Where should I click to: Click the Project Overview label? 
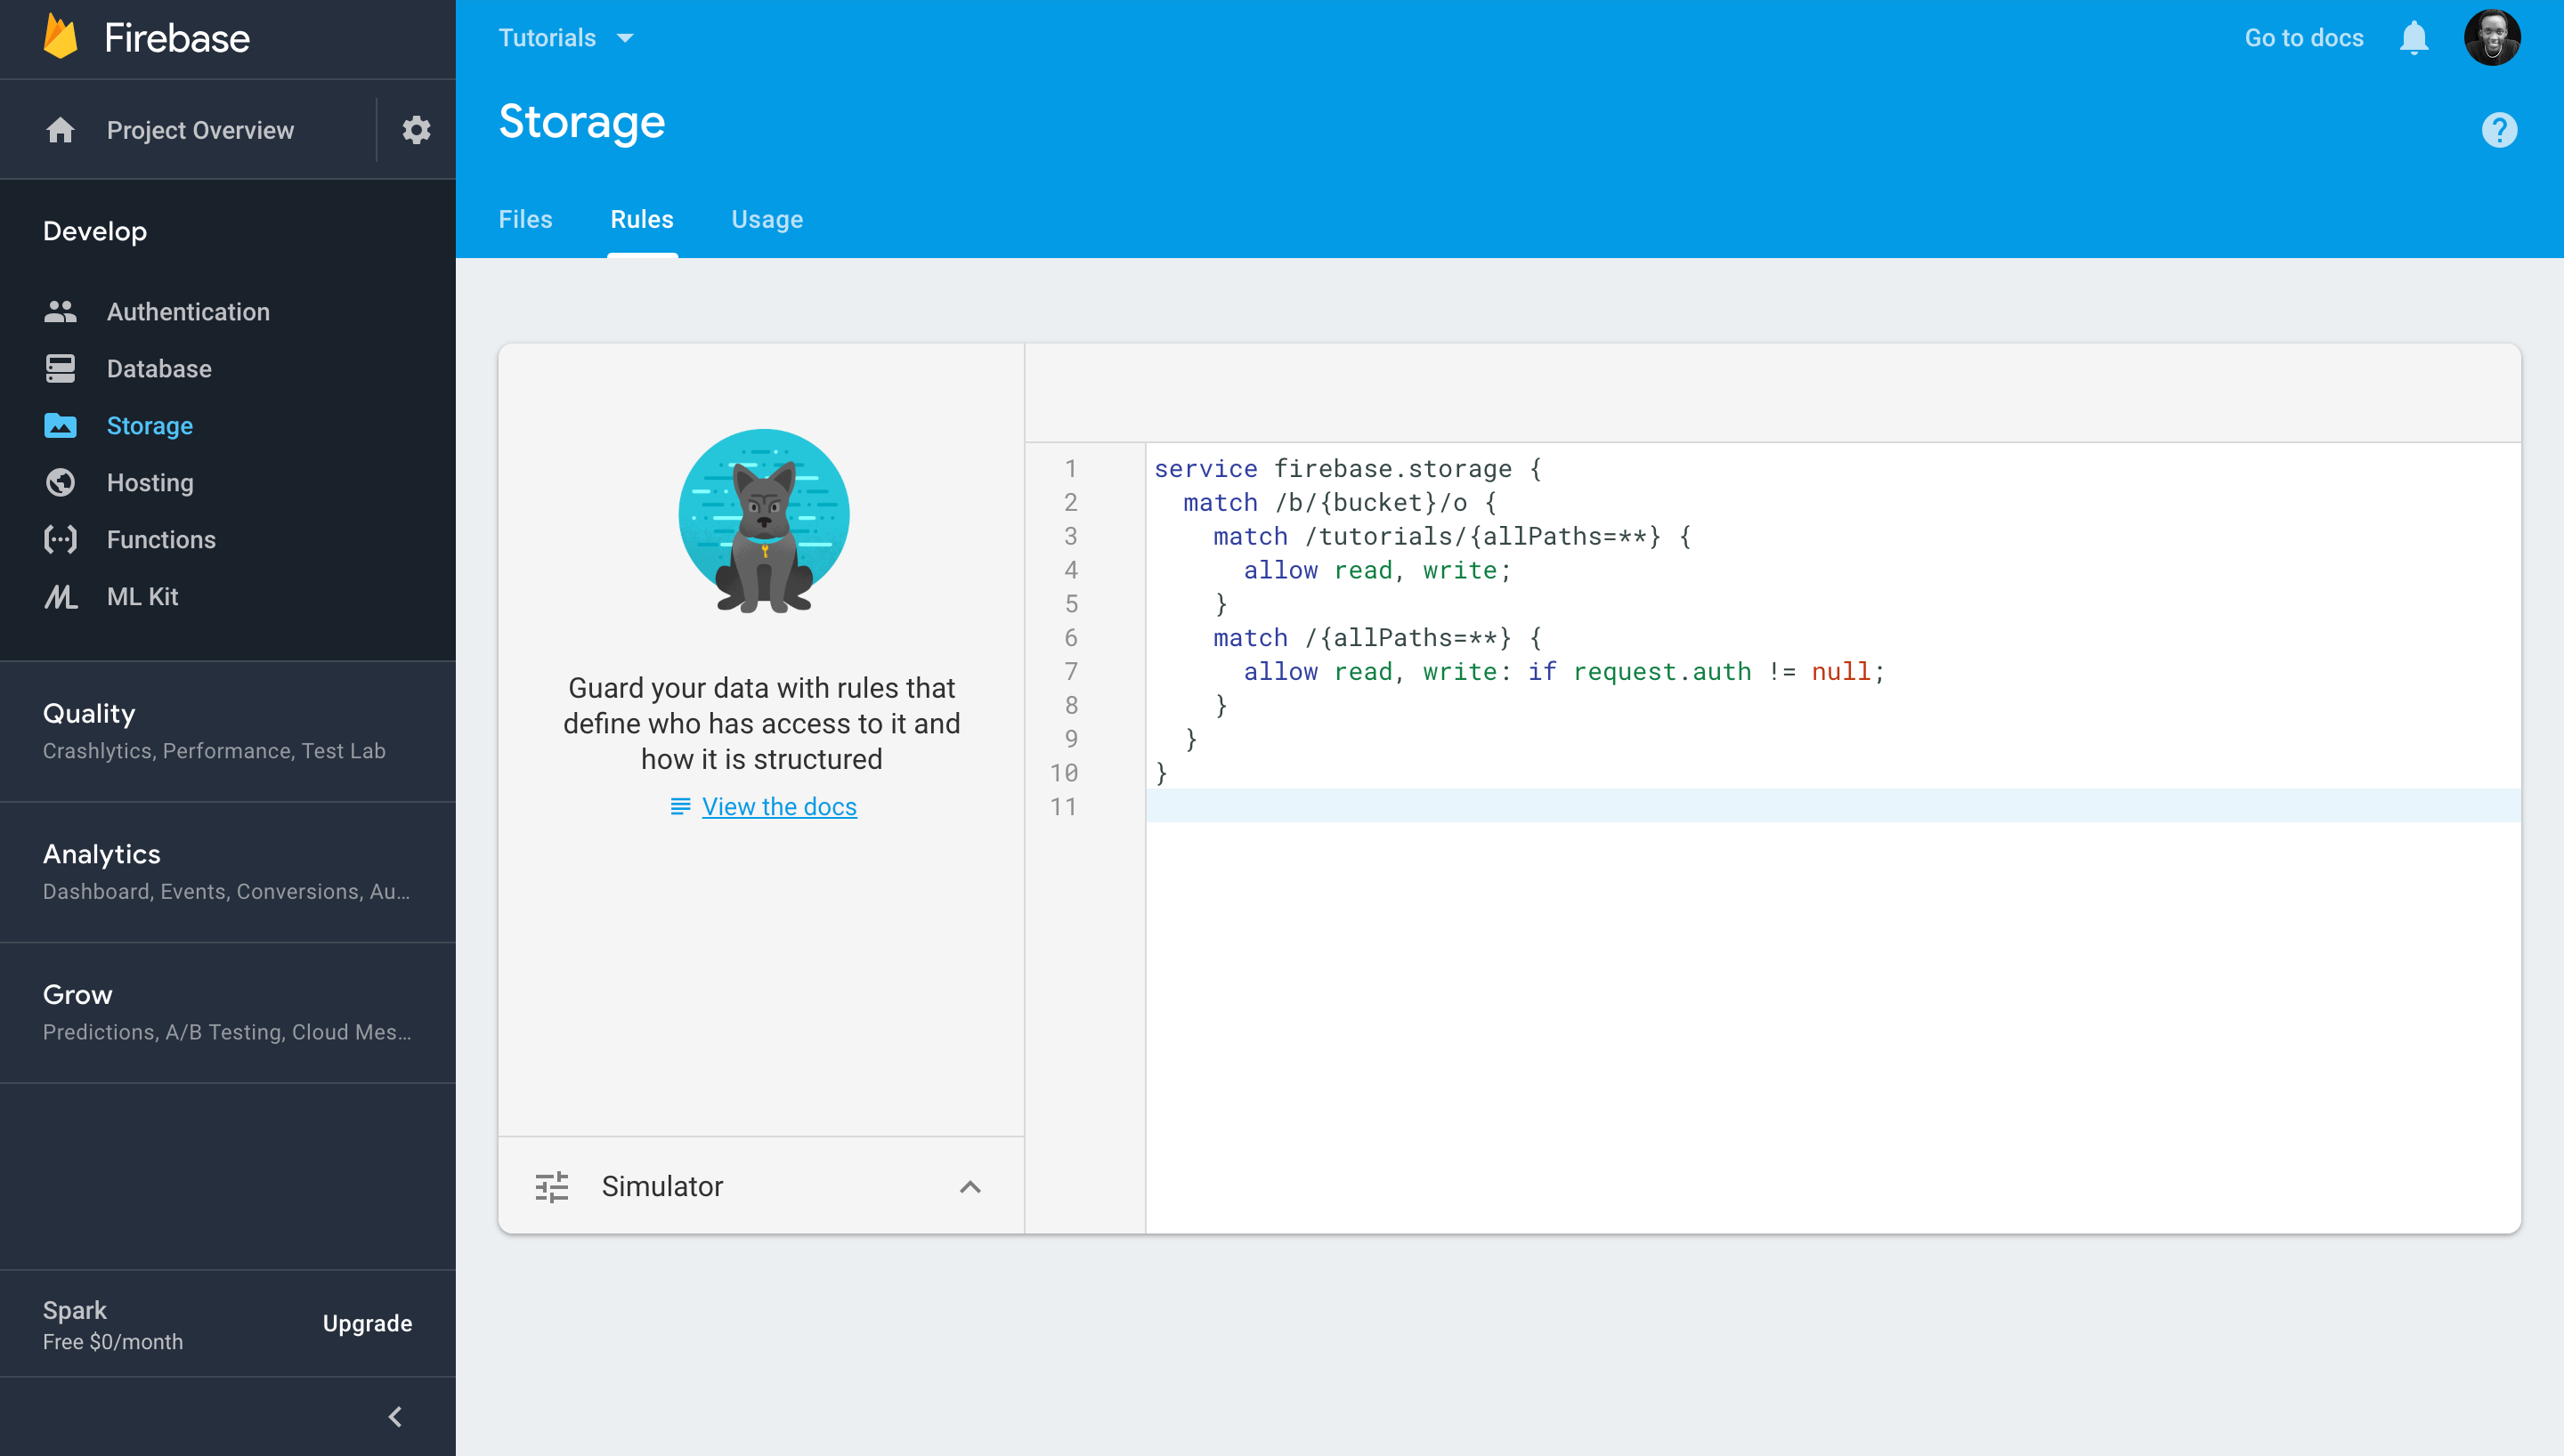coord(200,130)
